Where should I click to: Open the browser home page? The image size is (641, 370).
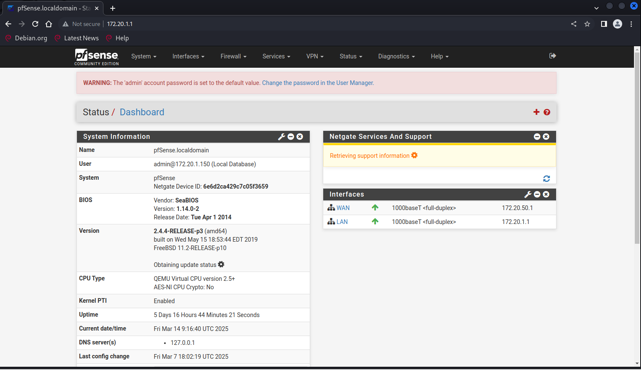click(x=49, y=24)
